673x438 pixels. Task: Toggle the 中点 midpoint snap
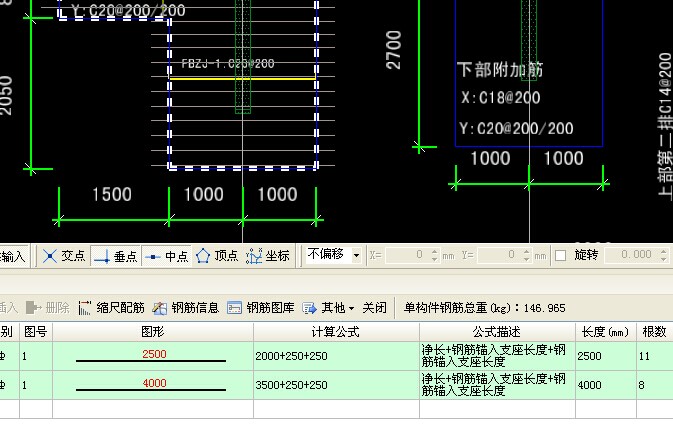(x=167, y=256)
